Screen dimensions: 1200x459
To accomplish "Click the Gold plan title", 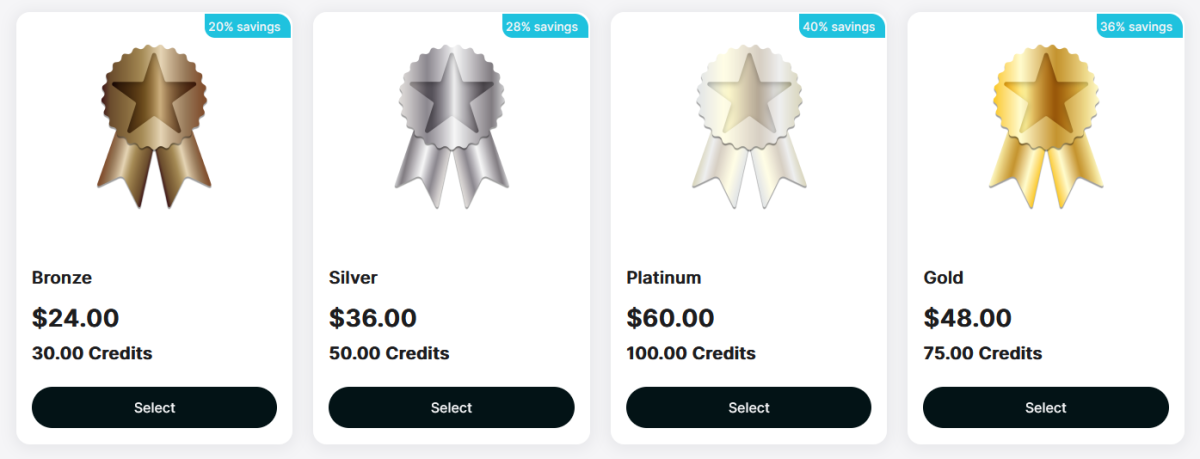I will pos(943,277).
